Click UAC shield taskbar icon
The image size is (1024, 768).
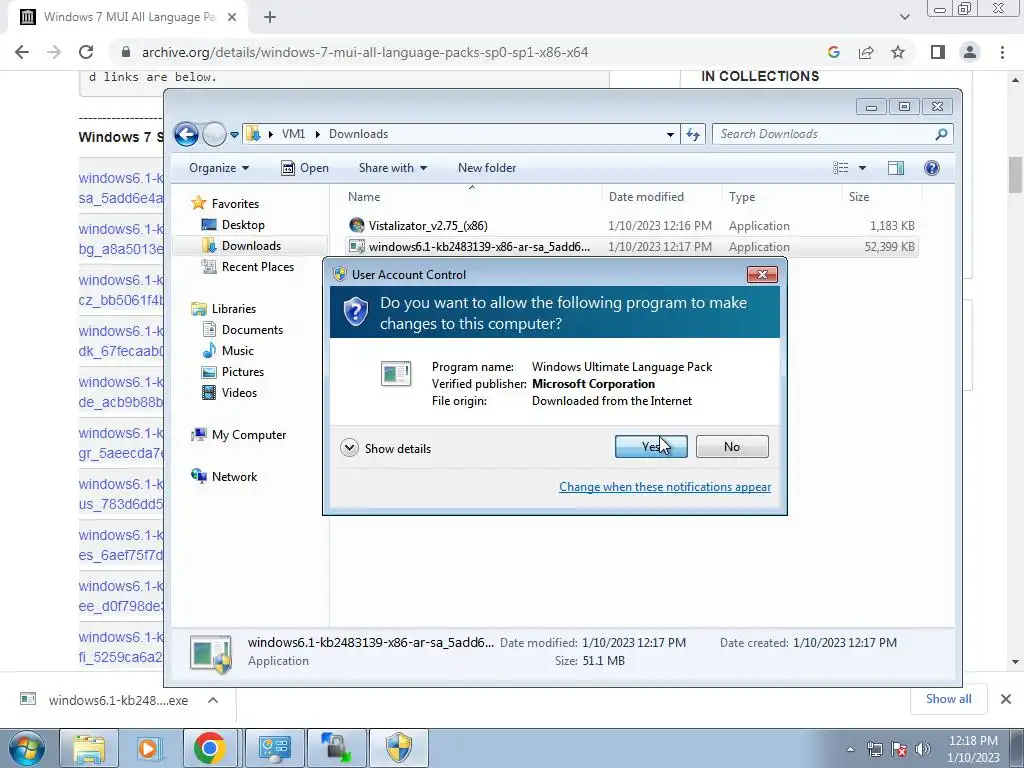click(x=399, y=748)
